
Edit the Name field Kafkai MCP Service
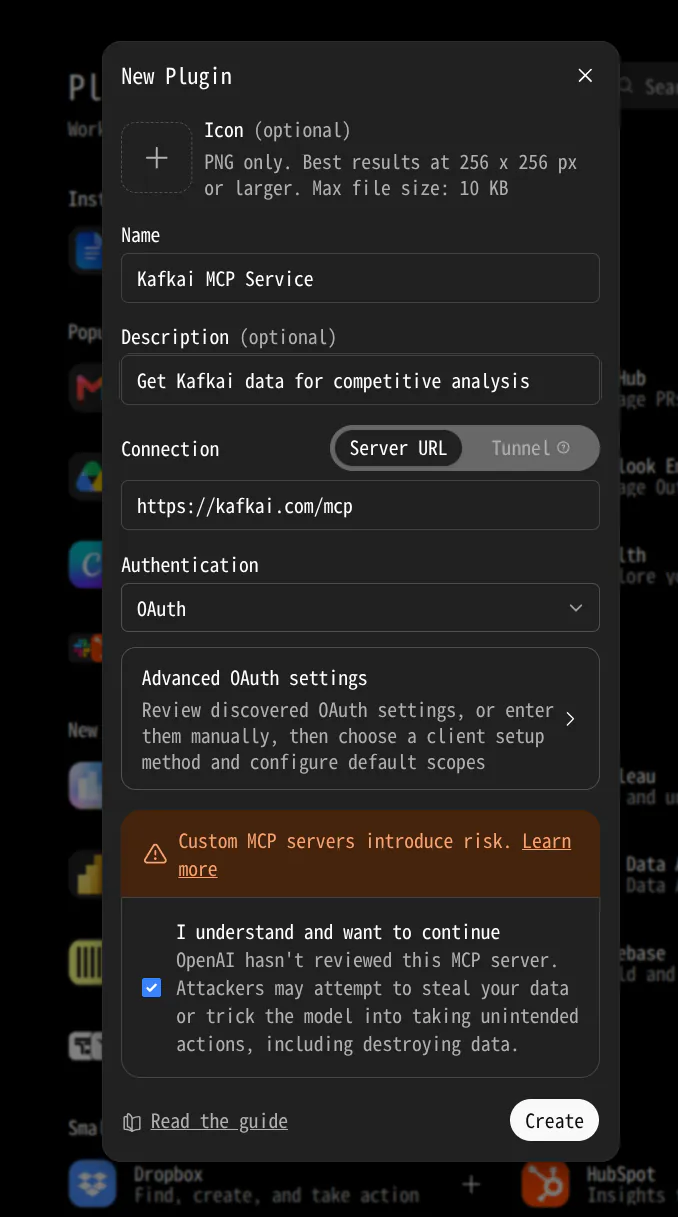(x=360, y=278)
